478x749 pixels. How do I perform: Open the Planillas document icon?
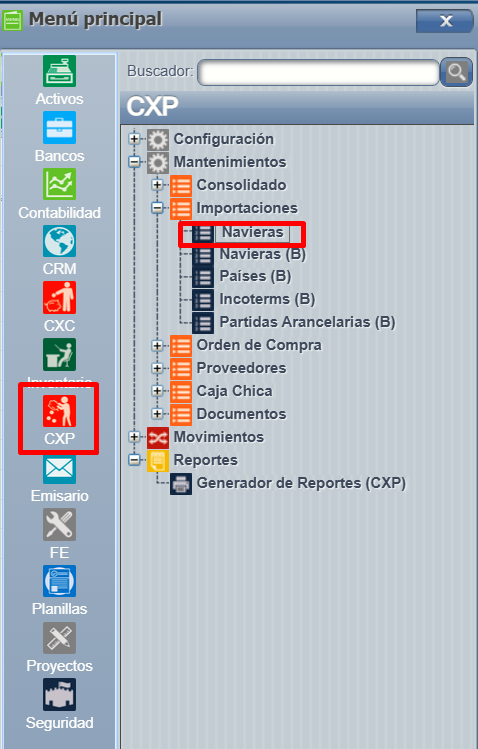click(59, 581)
